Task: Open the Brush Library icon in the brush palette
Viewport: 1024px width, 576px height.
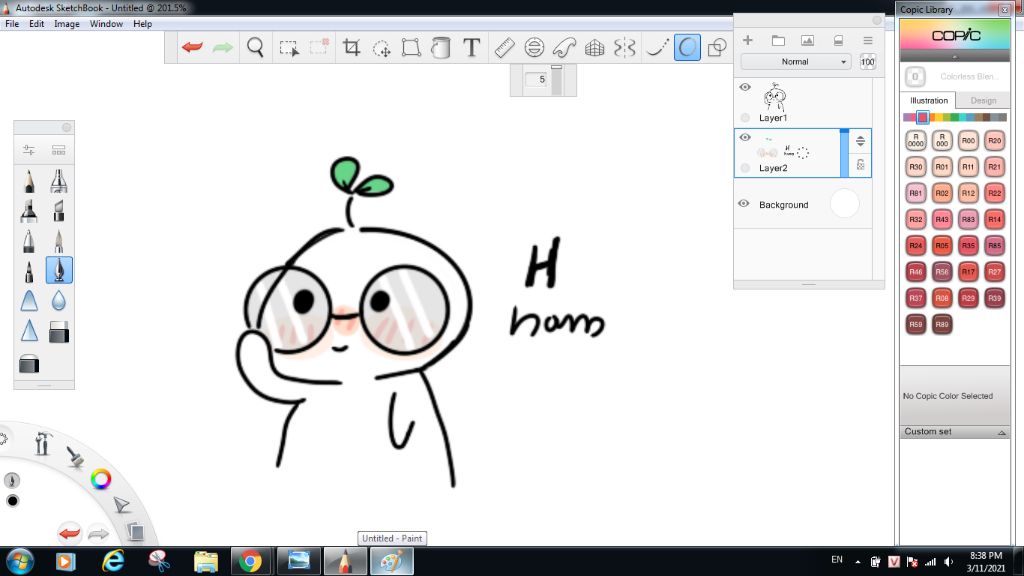Action: (x=59, y=150)
